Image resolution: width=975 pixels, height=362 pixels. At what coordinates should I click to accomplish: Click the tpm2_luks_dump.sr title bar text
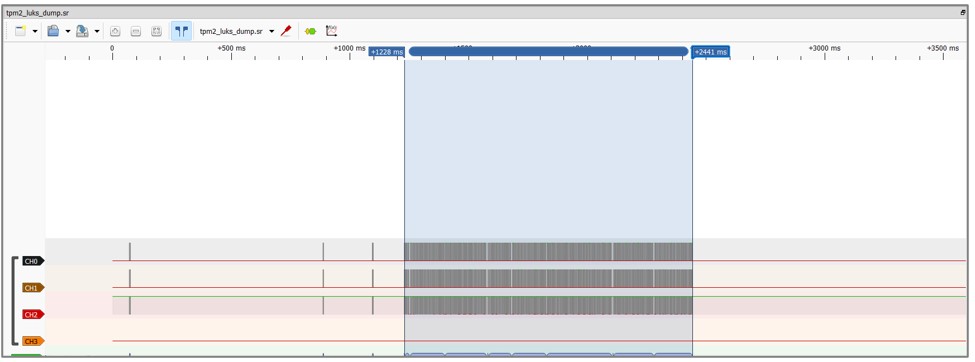[37, 12]
